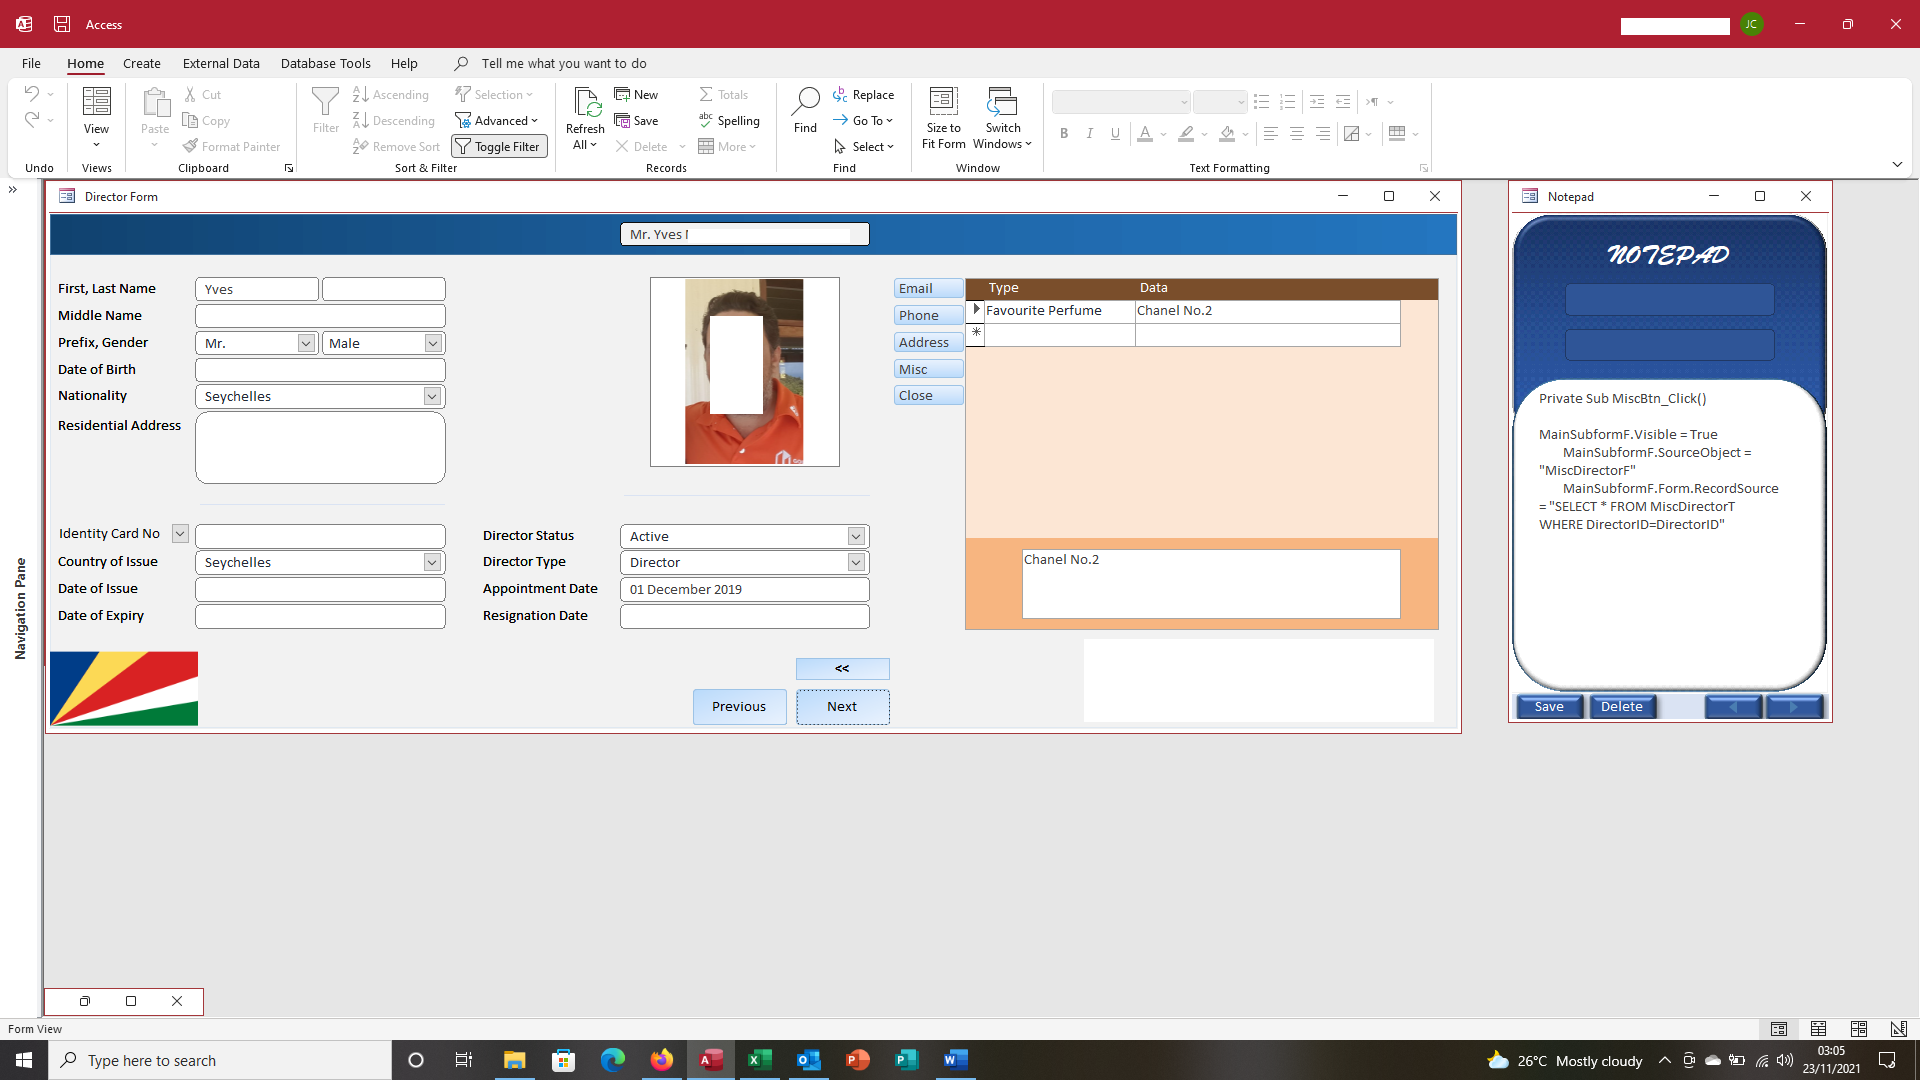This screenshot has height=1080, width=1920.
Task: Open the Nationality dropdown
Action: pos(432,397)
